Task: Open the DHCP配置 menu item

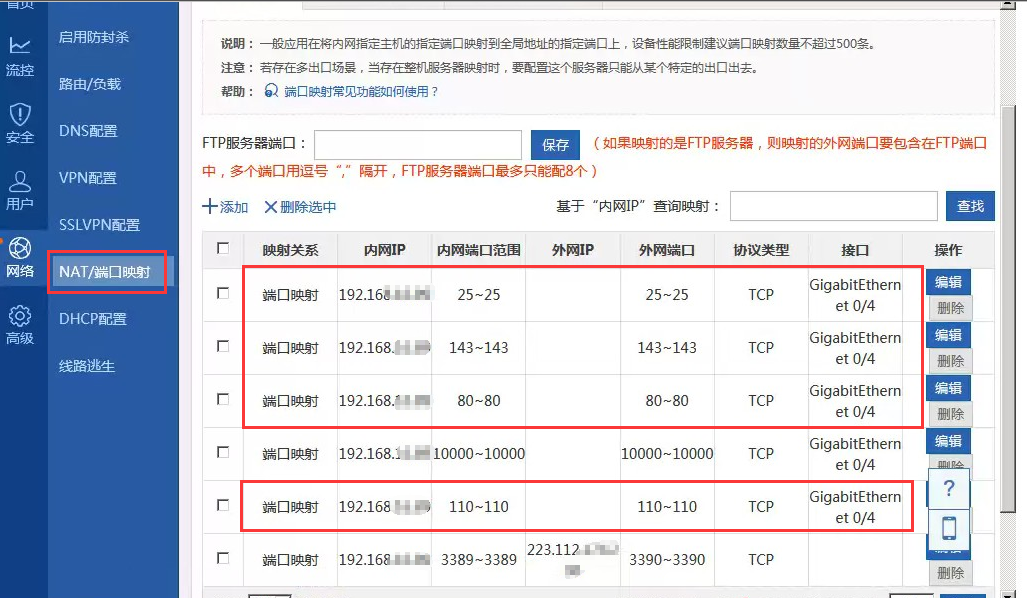Action: click(x=93, y=319)
